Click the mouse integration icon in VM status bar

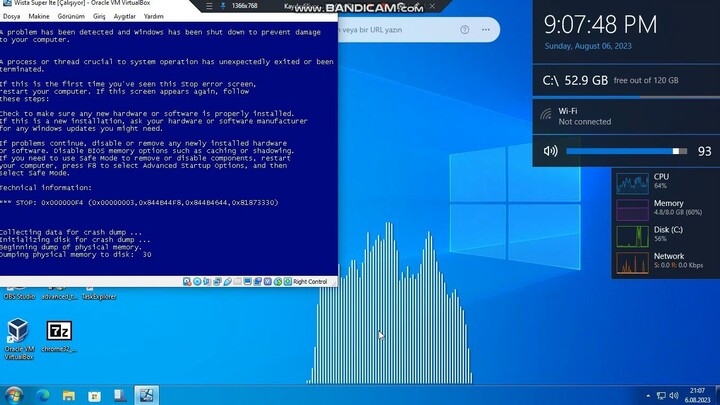point(278,281)
